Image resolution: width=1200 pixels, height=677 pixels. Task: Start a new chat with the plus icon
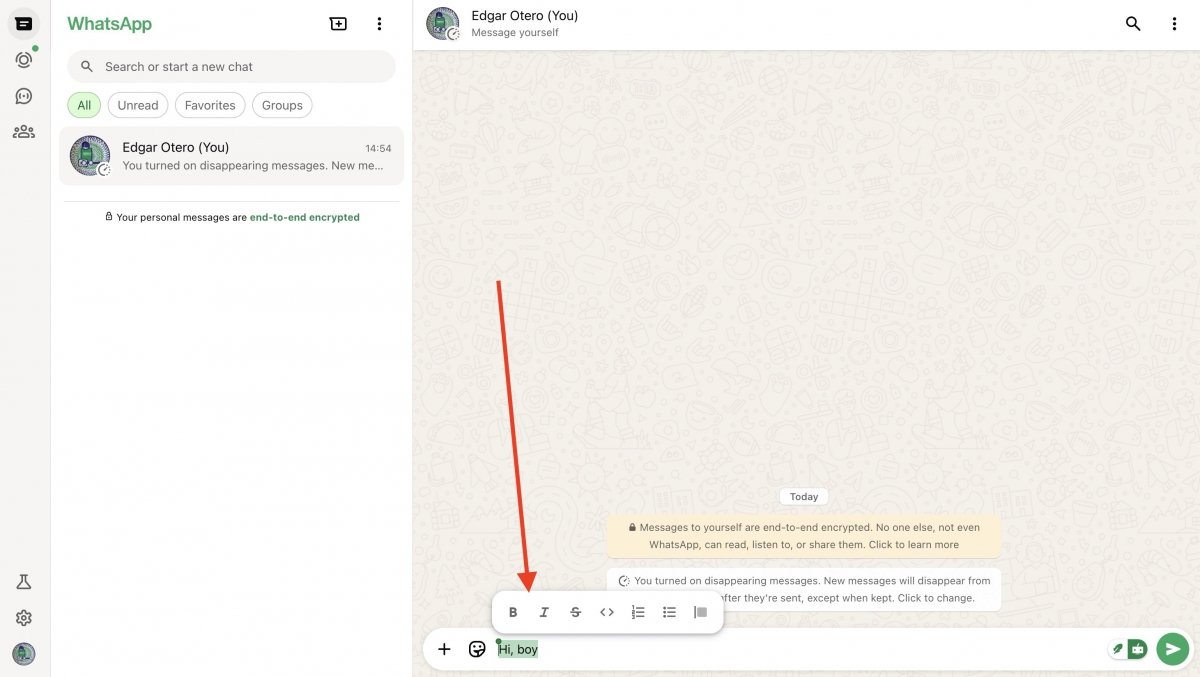(x=338, y=24)
